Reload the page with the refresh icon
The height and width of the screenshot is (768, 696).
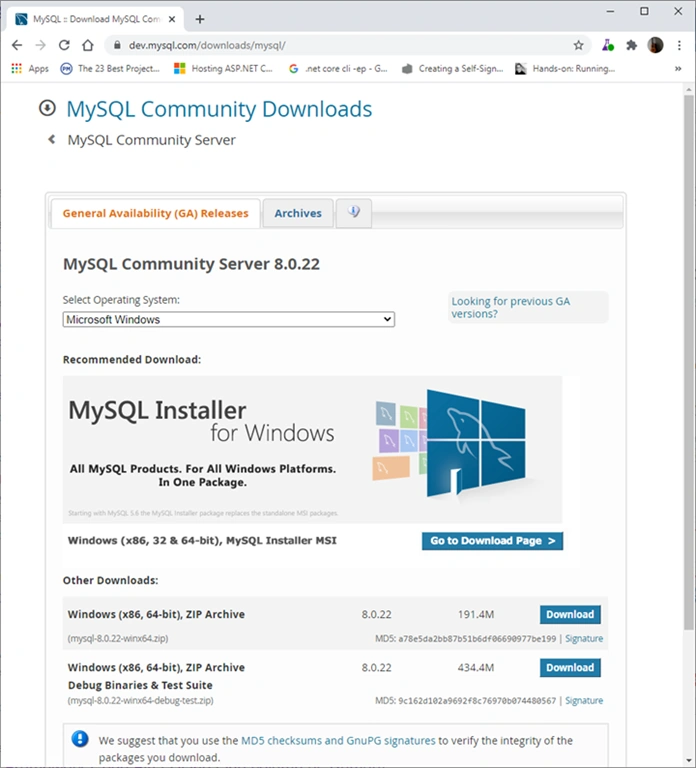[x=64, y=46]
